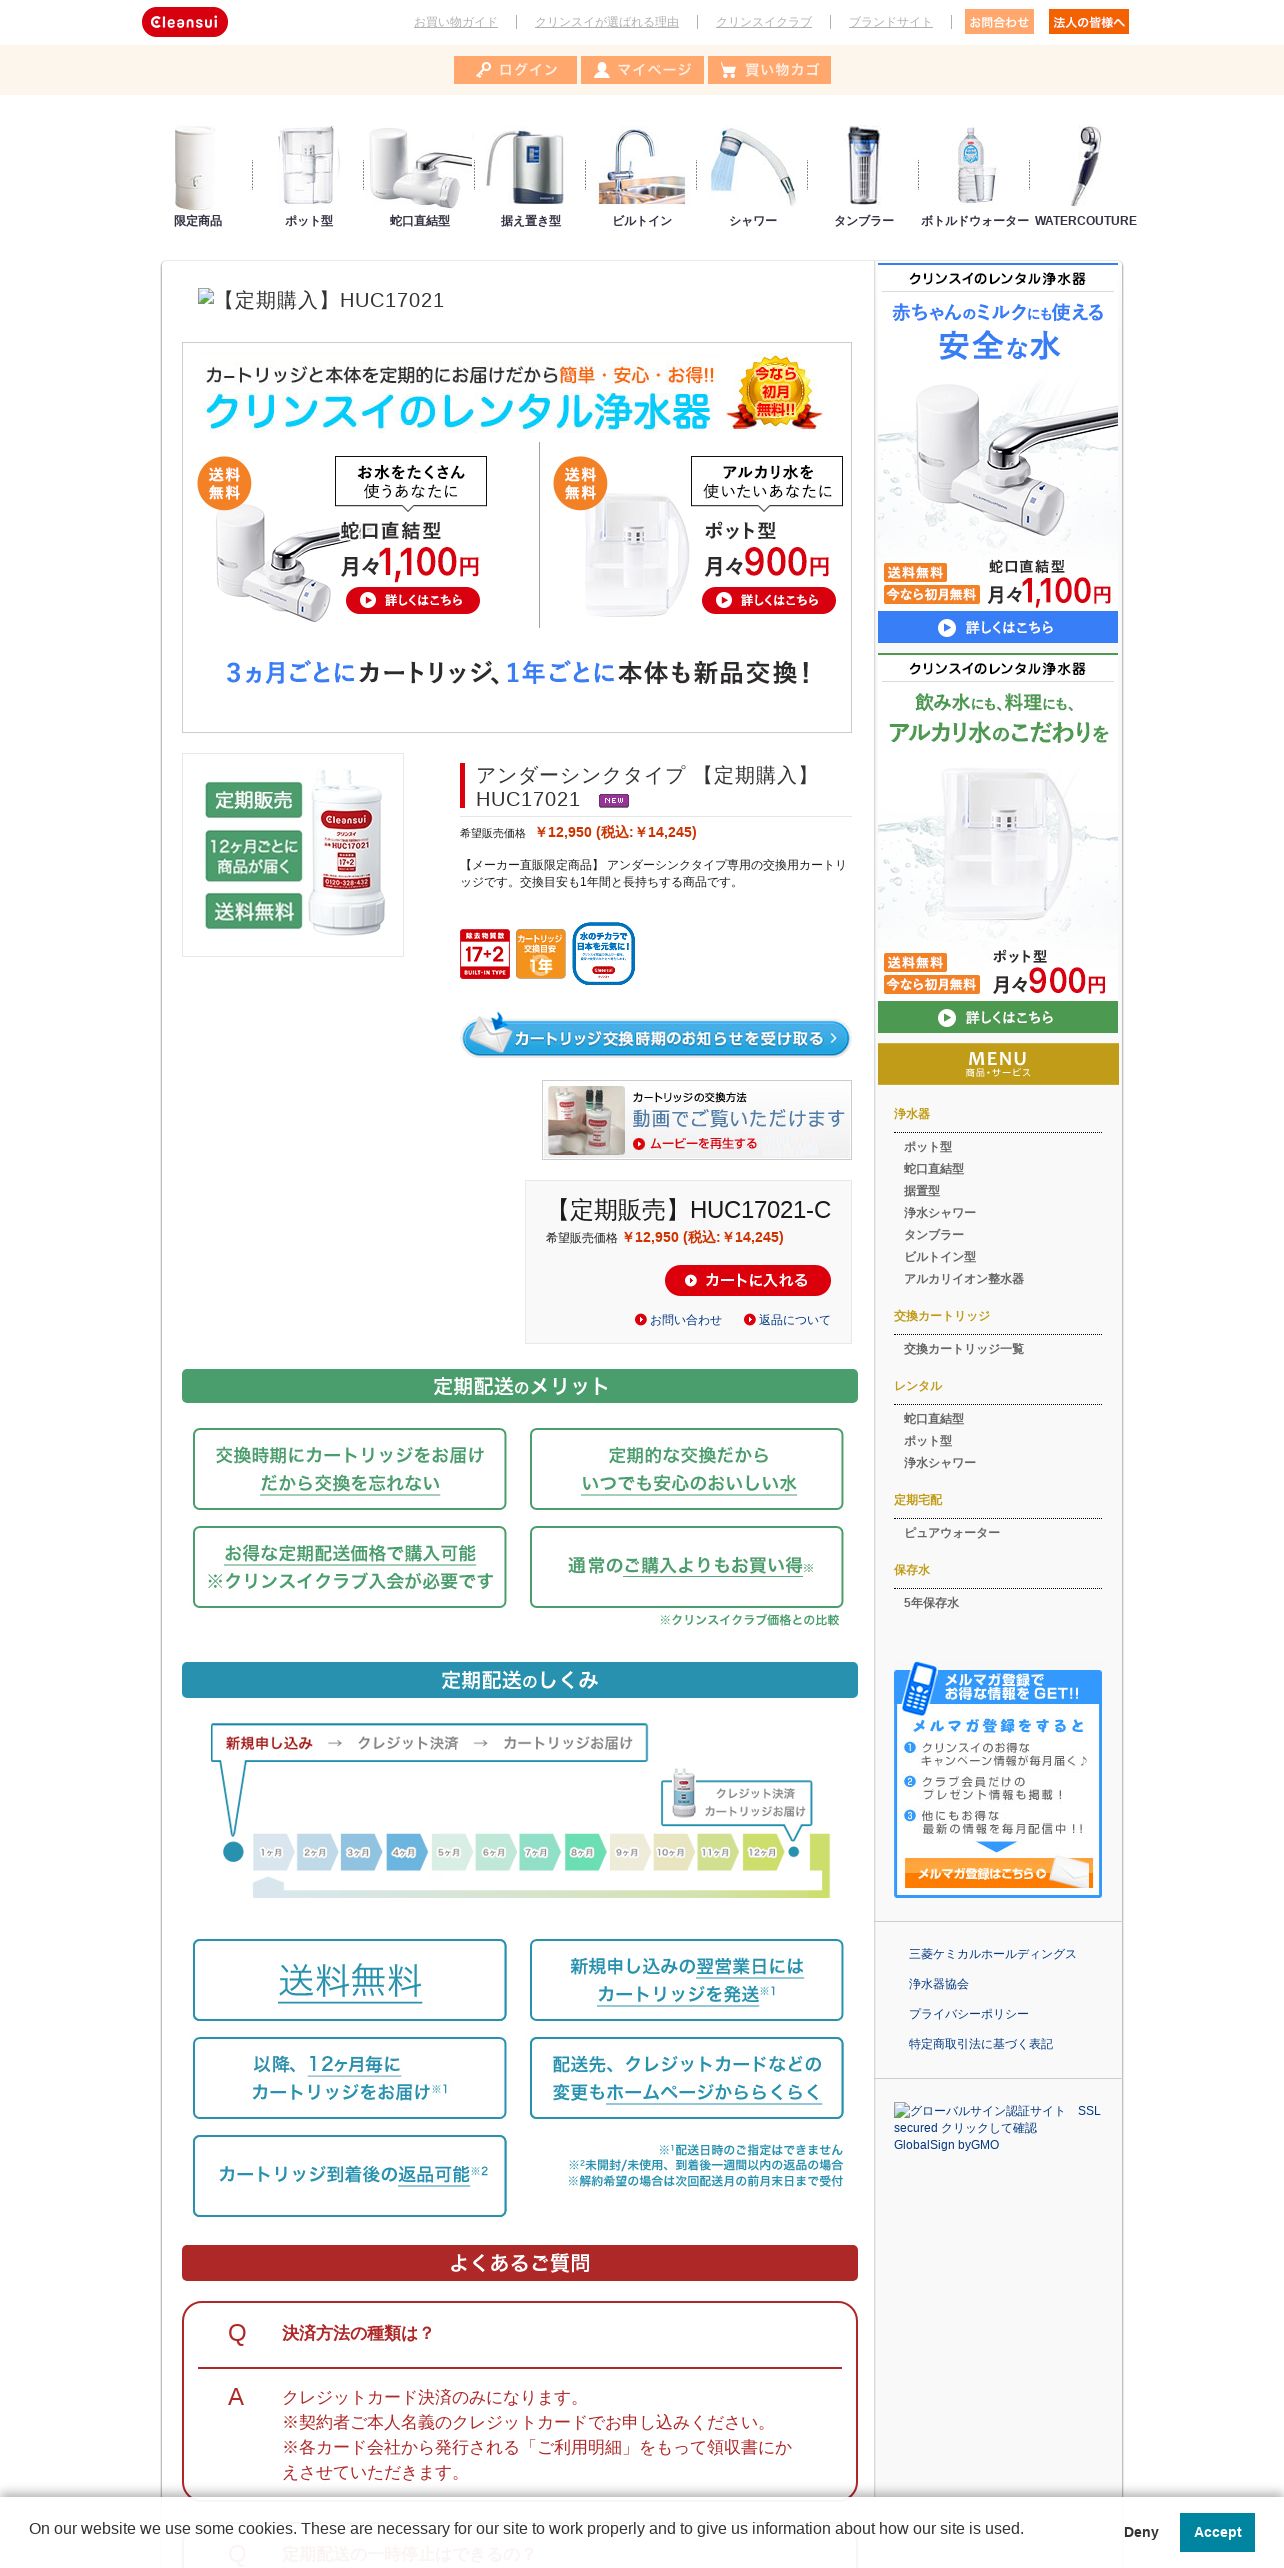
Task: Click the カートリッジ交換目安 1年 badge
Action: click(541, 954)
